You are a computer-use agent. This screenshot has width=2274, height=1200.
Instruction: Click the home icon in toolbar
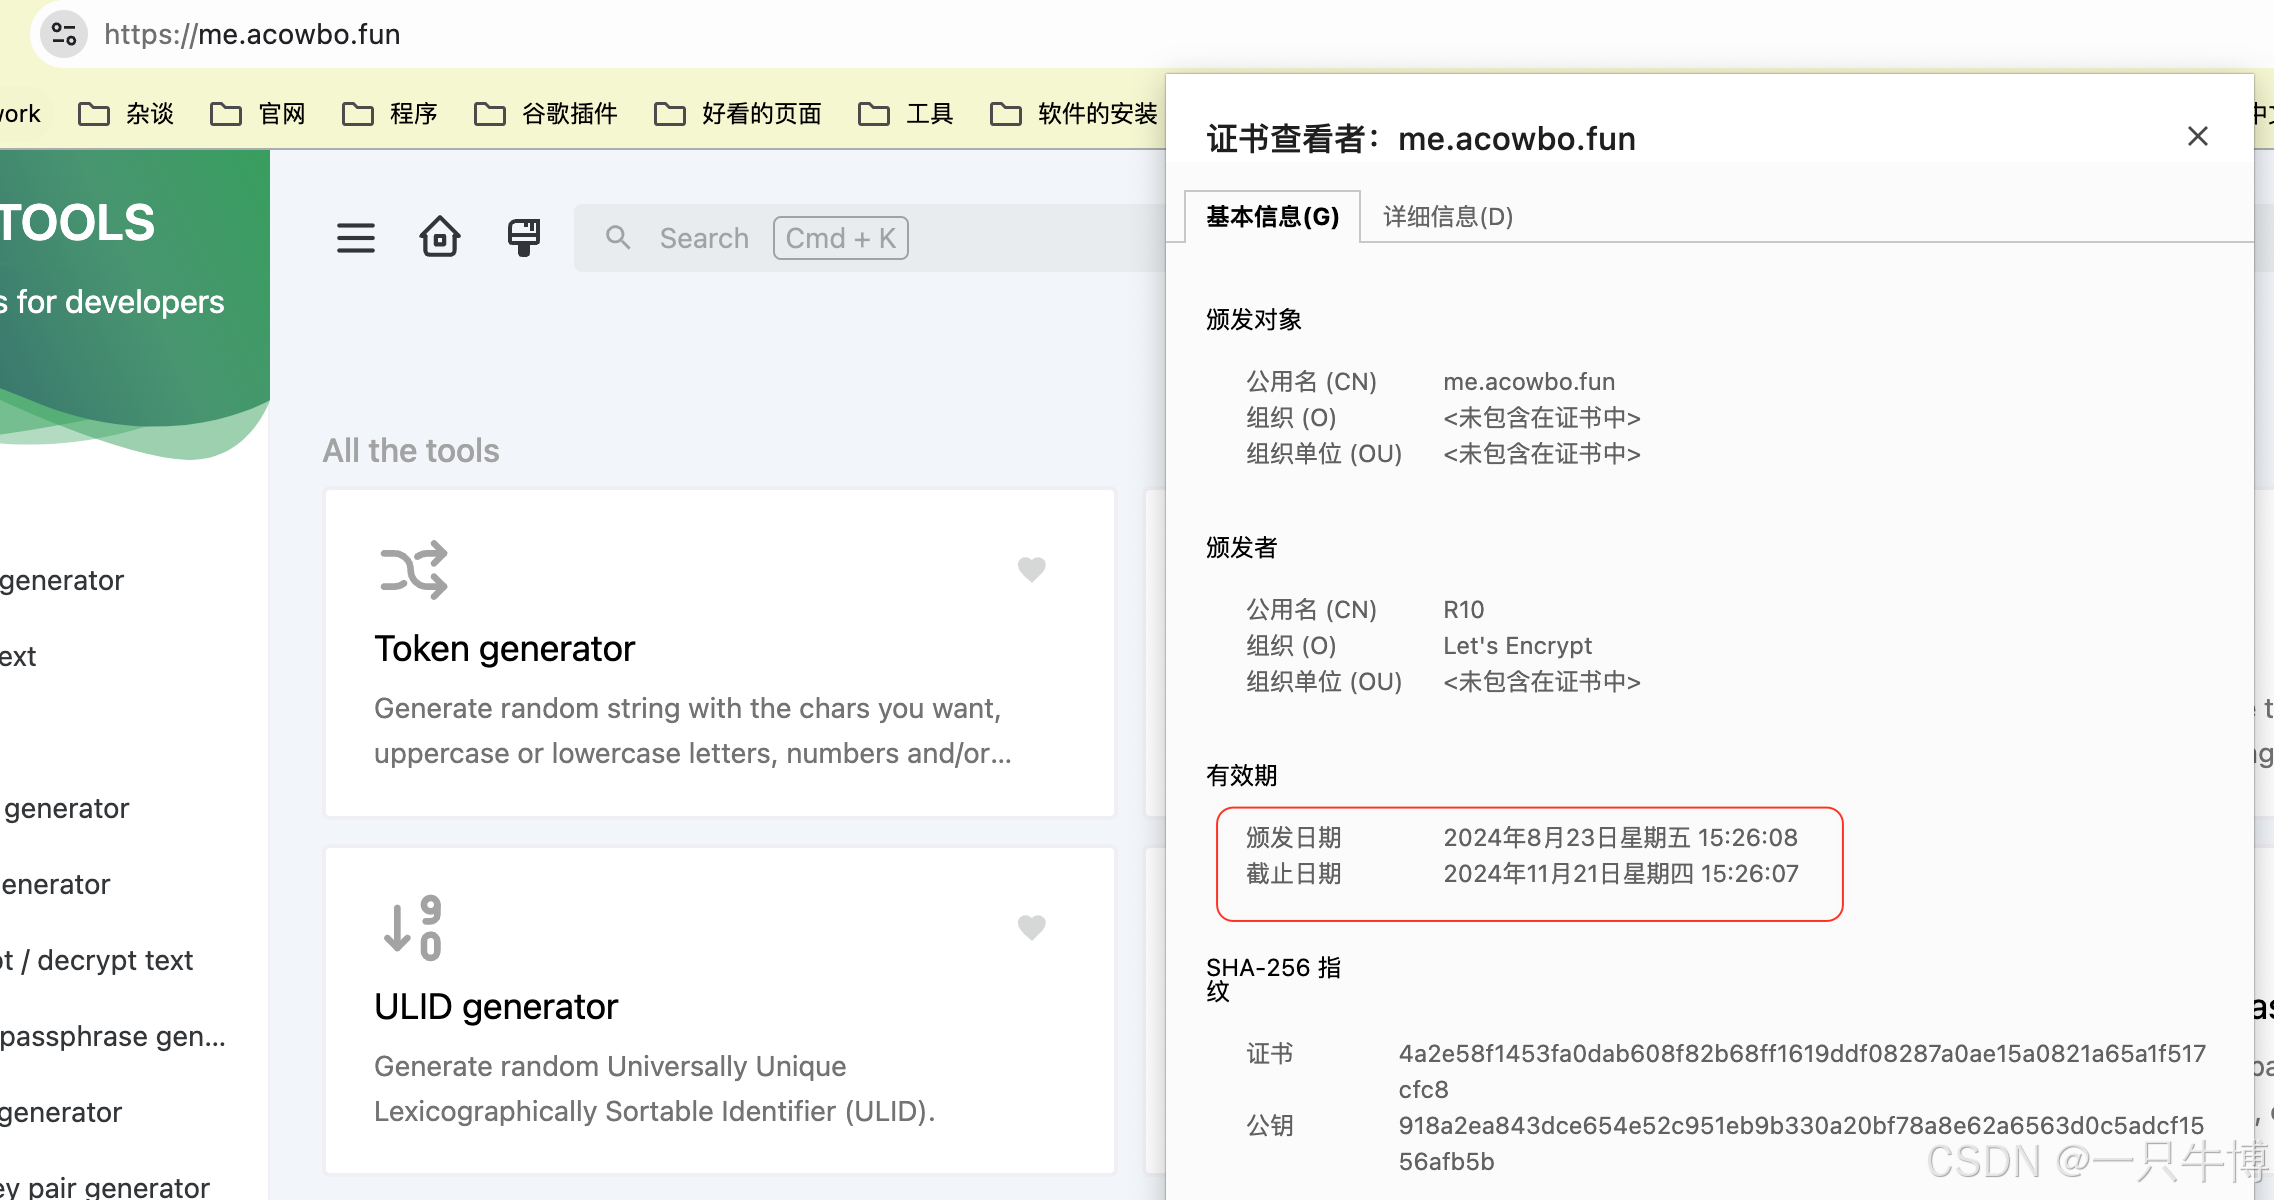(x=439, y=238)
